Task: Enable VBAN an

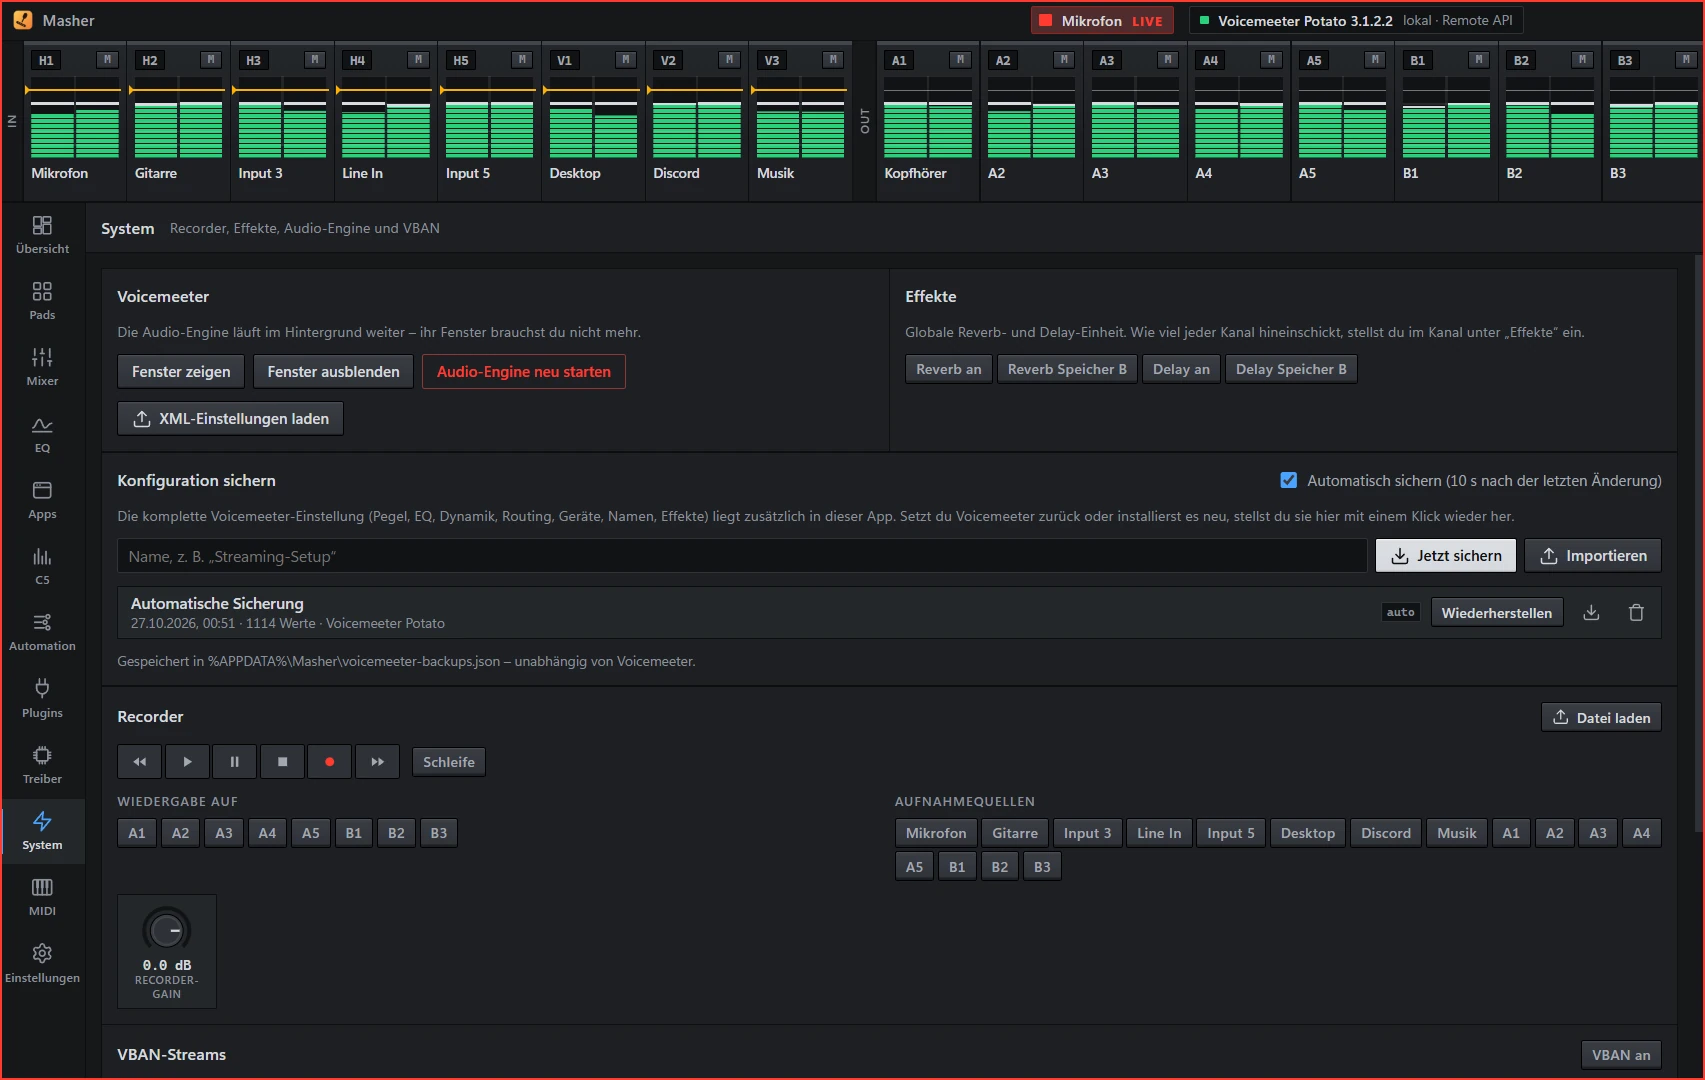Action: (x=1621, y=1055)
